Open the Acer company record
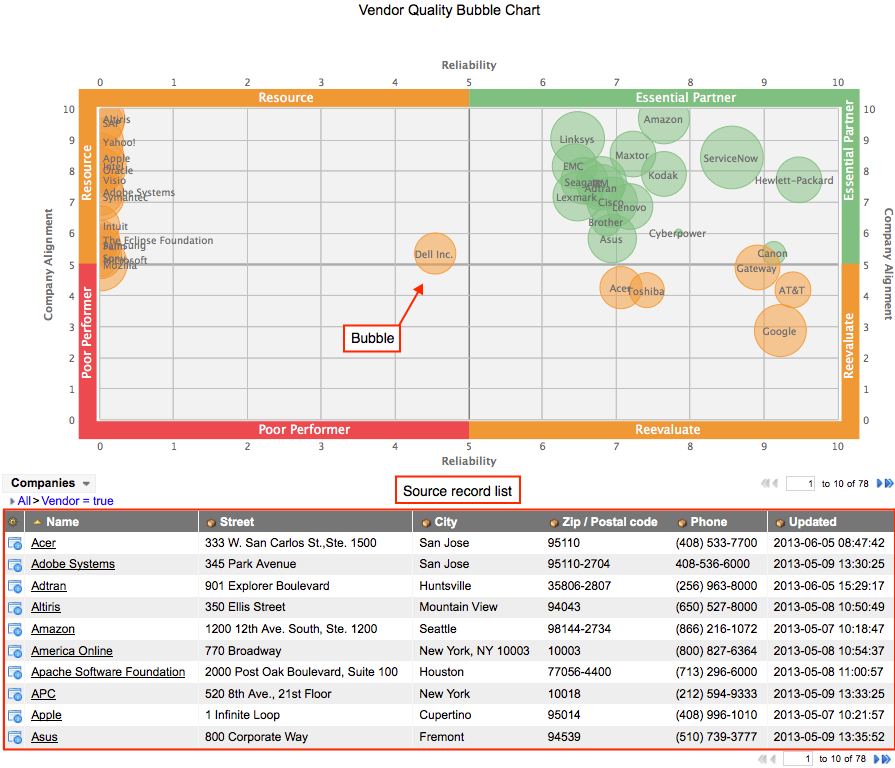 (x=43, y=543)
